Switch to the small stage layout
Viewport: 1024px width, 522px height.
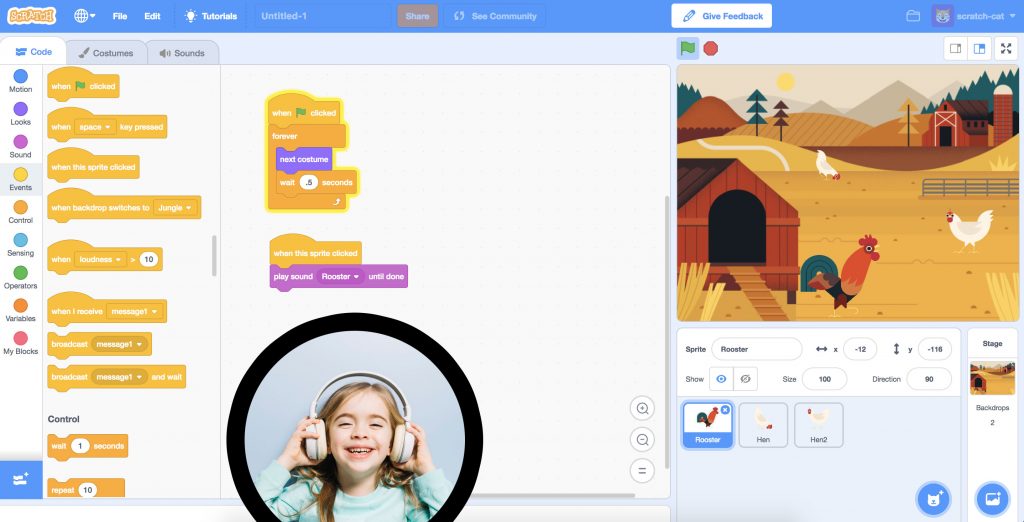[955, 48]
